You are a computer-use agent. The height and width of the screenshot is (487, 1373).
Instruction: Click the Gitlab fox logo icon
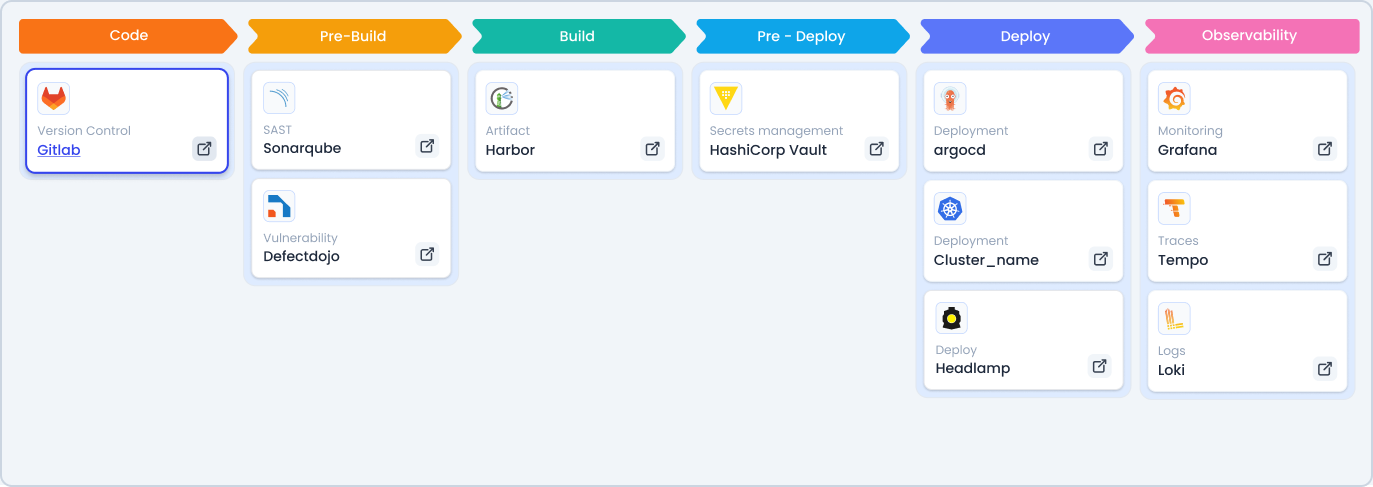pyautogui.click(x=54, y=98)
